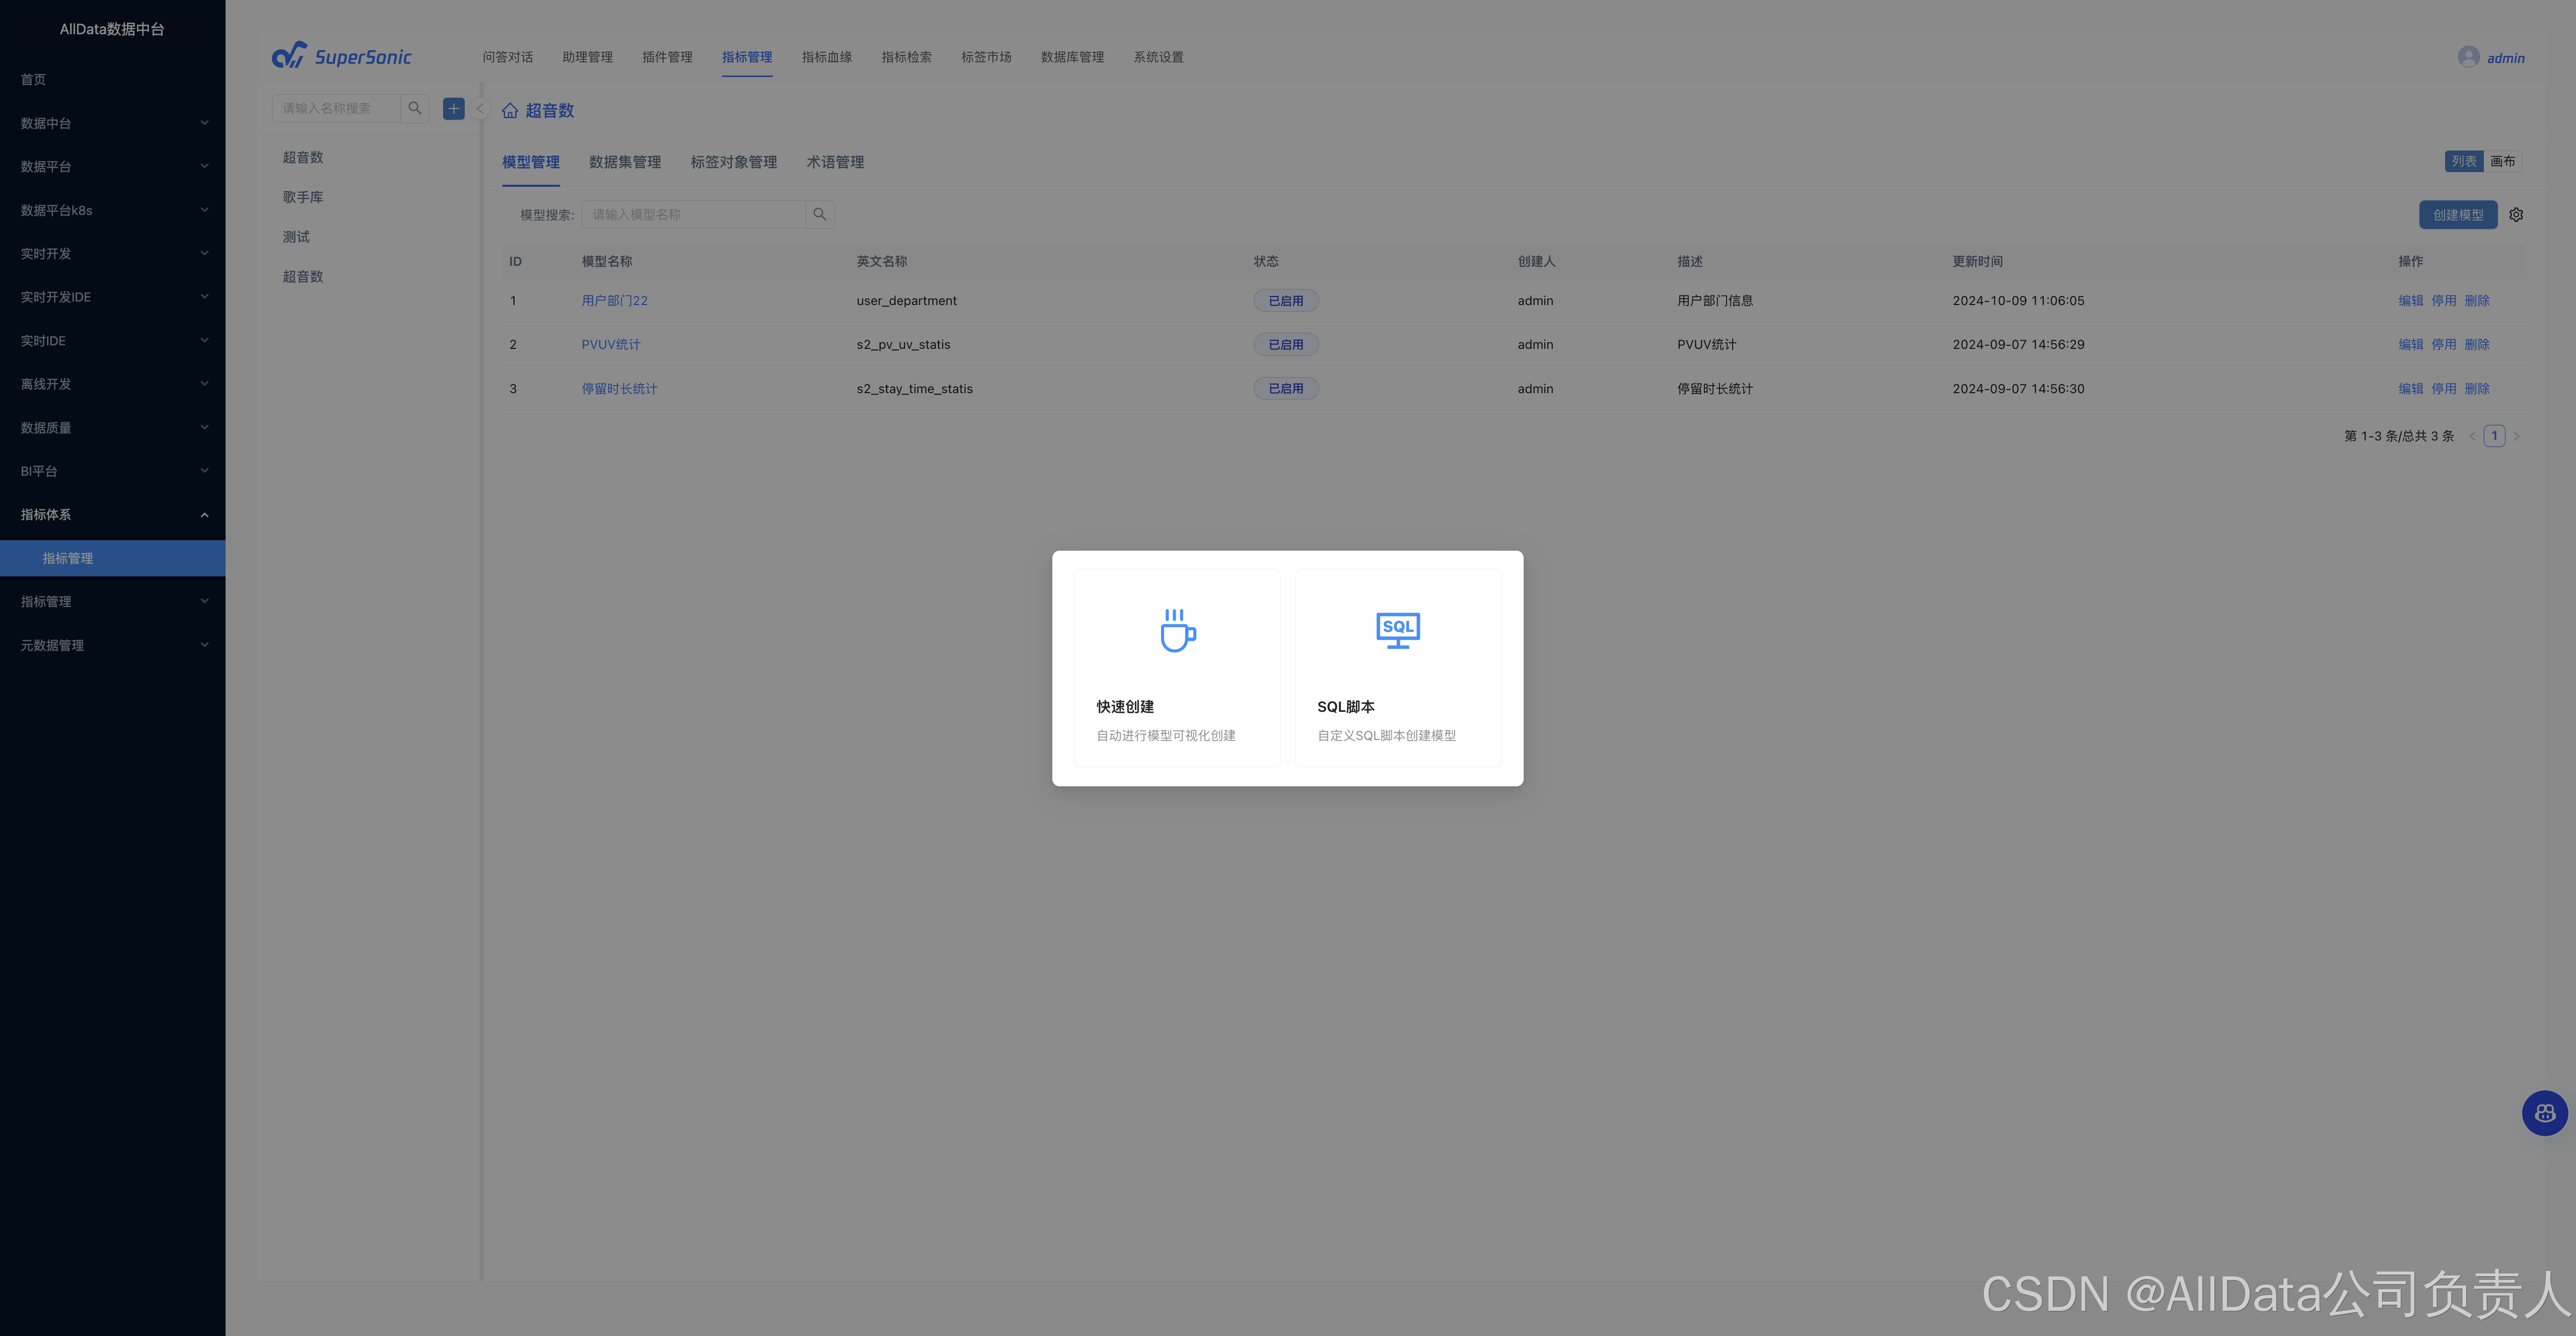
Task: Switch to 列表 list view
Action: 2463,161
